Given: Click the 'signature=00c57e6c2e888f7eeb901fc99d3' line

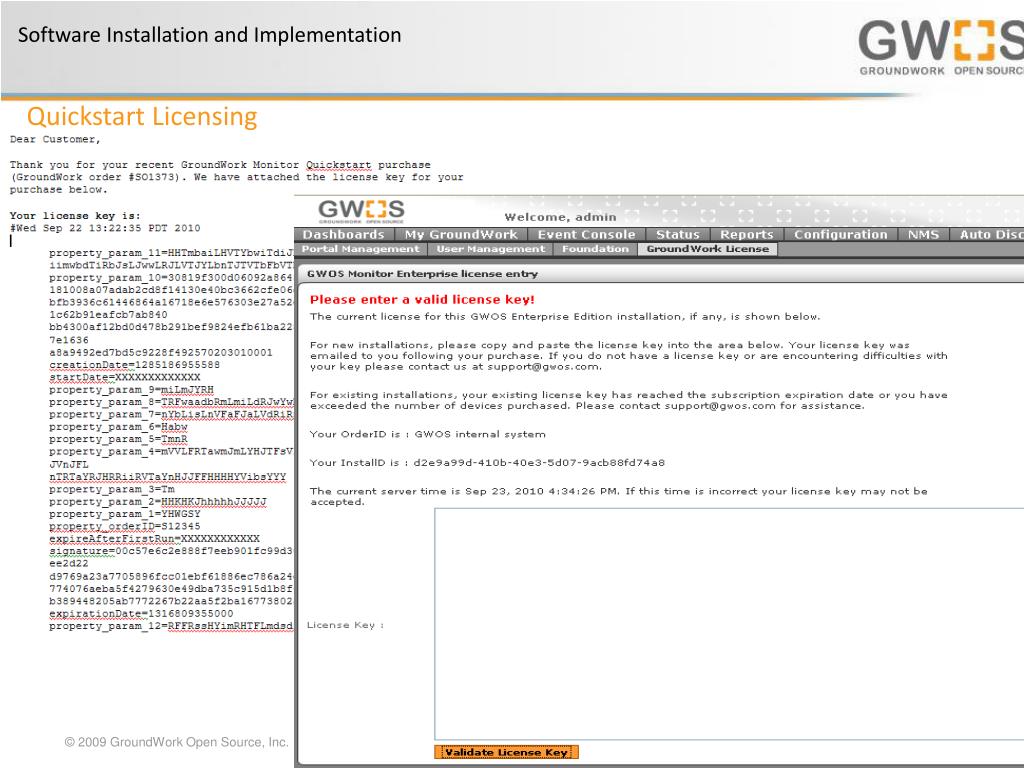Looking at the screenshot, I should click(171, 551).
